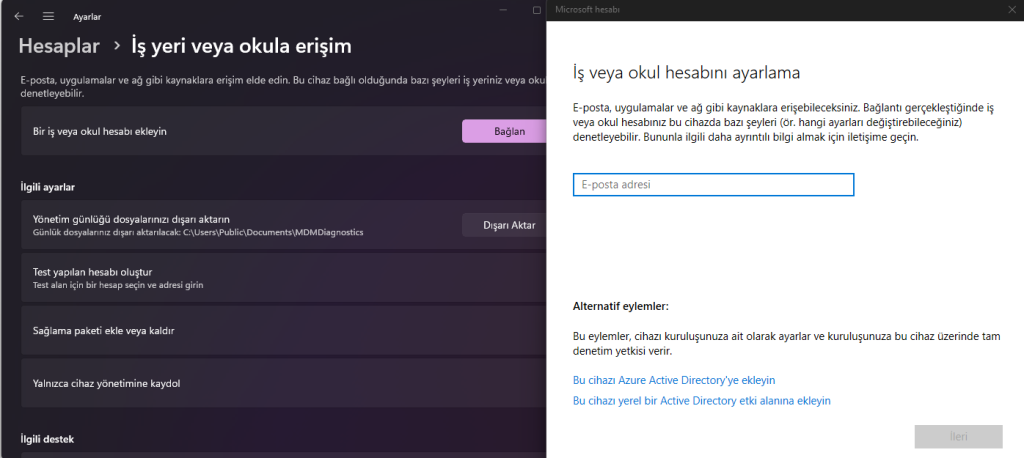The width and height of the screenshot is (1024, 458).
Task: Click the breadcrumb chevron after Hesaplar
Action: point(116,46)
